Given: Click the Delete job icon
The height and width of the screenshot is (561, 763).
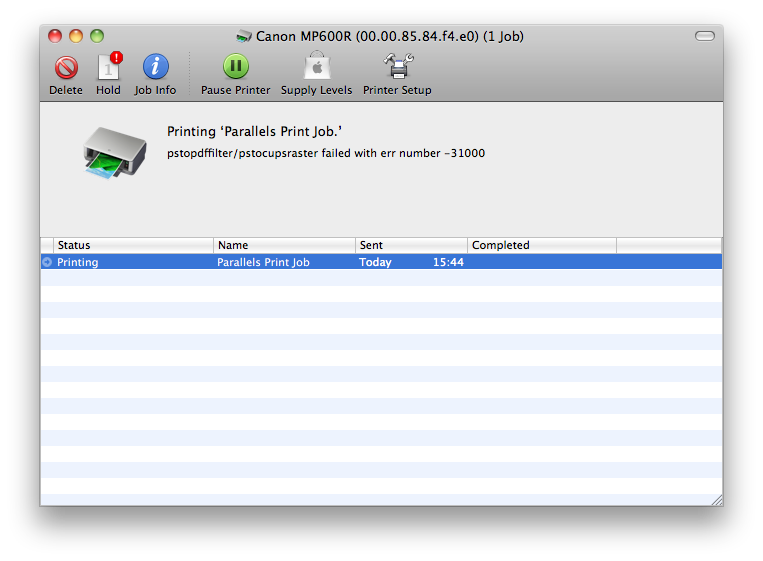Looking at the screenshot, I should point(66,67).
